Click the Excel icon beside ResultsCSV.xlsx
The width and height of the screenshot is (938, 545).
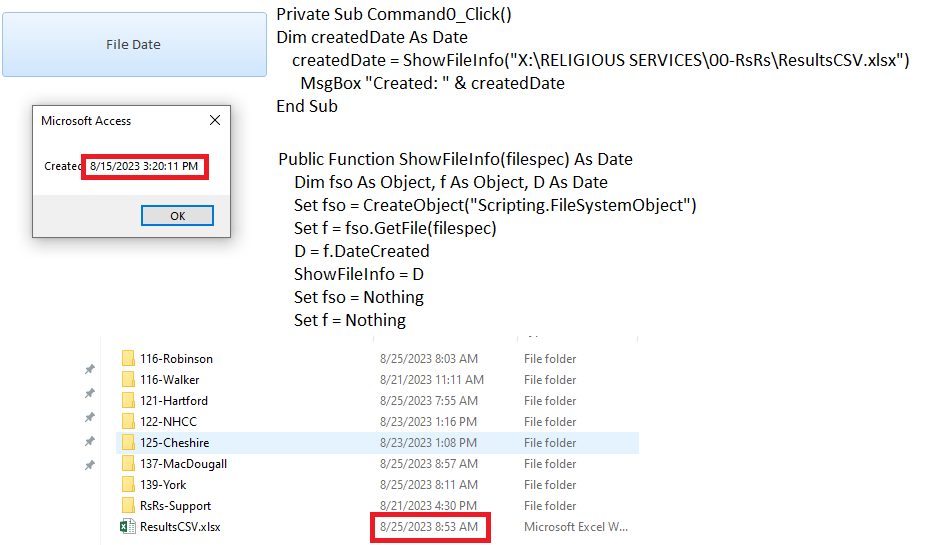point(127,527)
